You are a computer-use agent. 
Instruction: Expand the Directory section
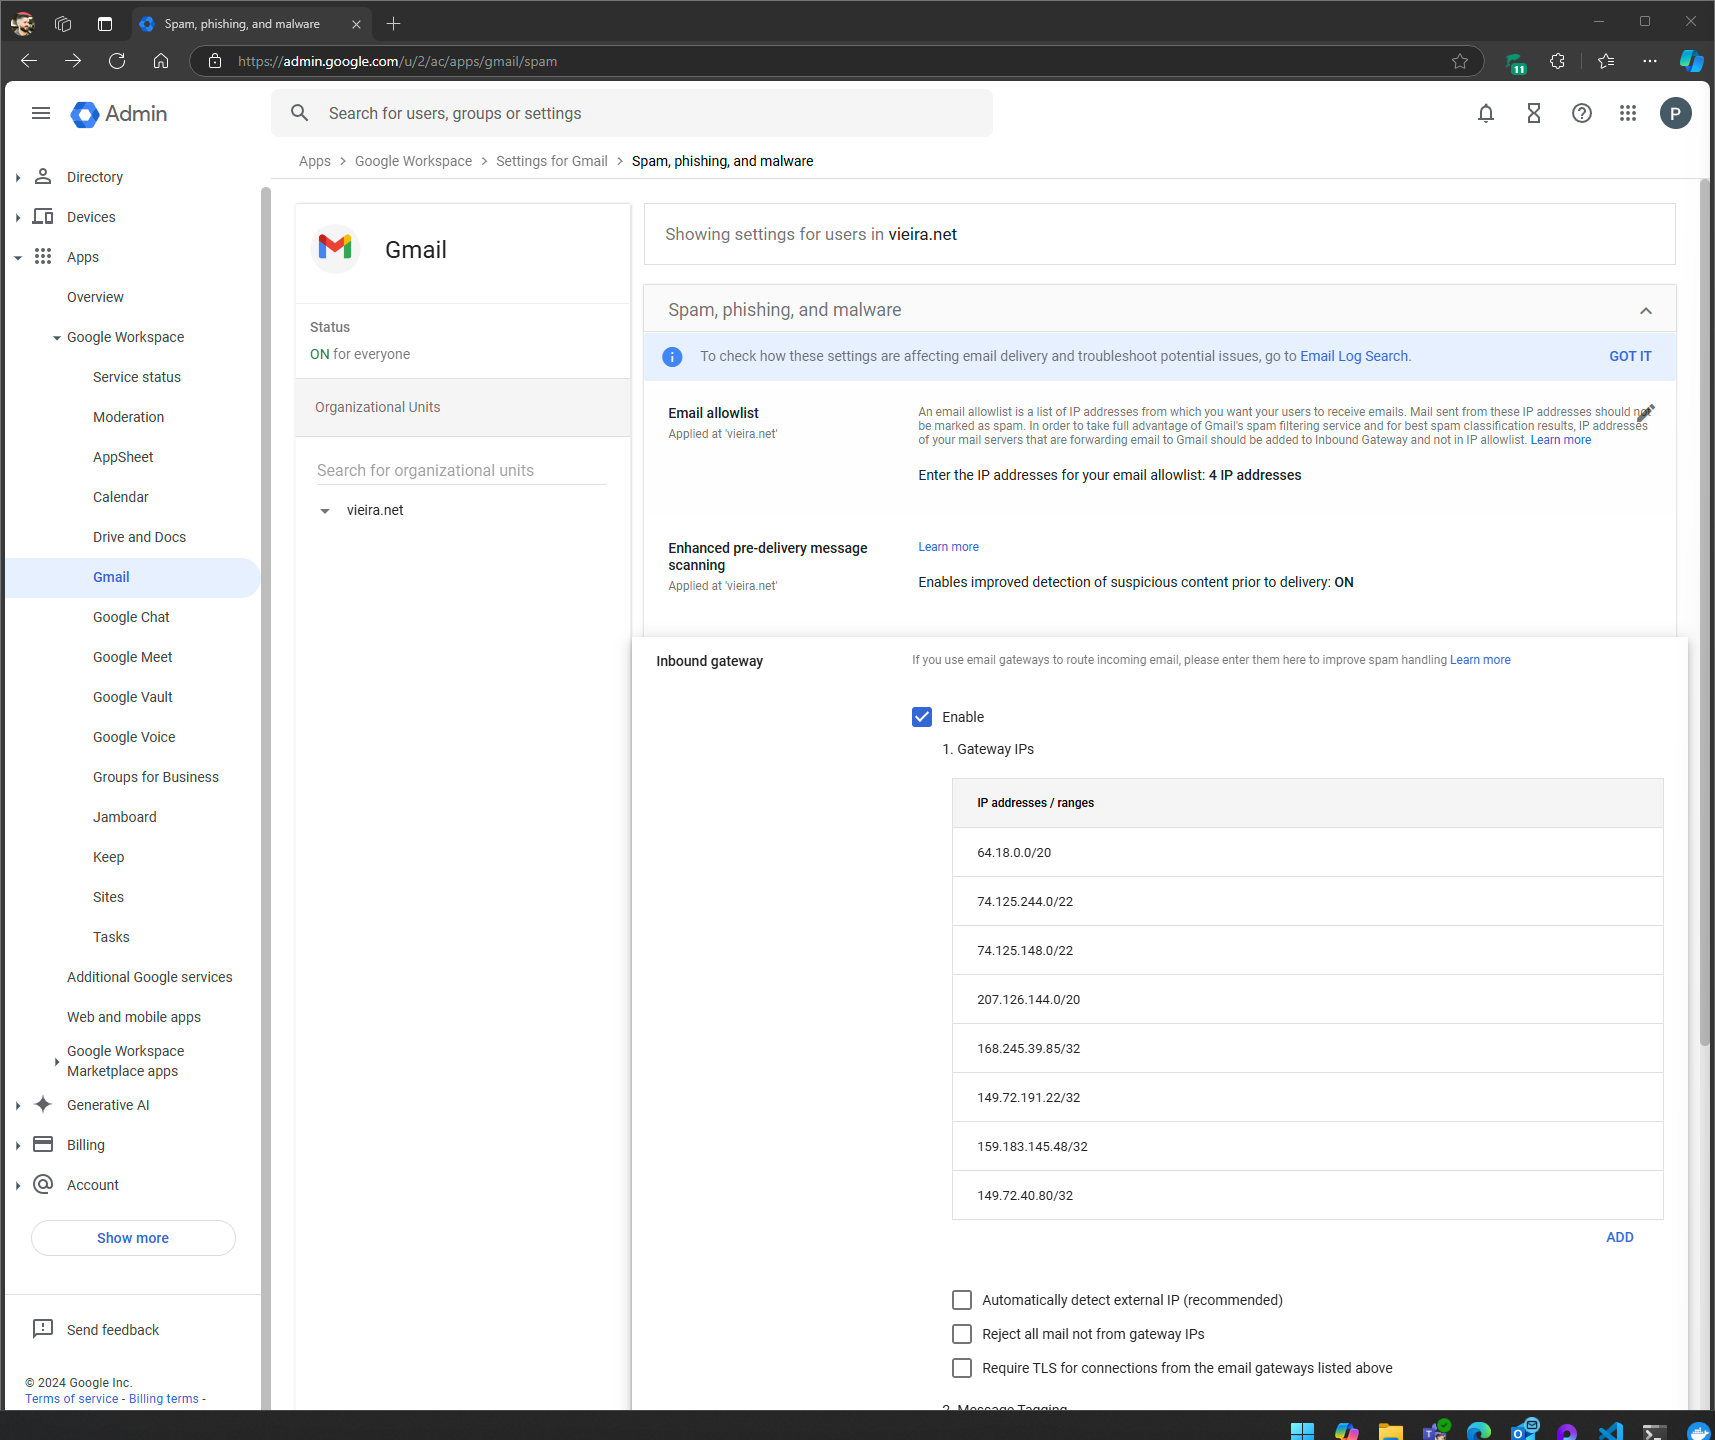18,178
